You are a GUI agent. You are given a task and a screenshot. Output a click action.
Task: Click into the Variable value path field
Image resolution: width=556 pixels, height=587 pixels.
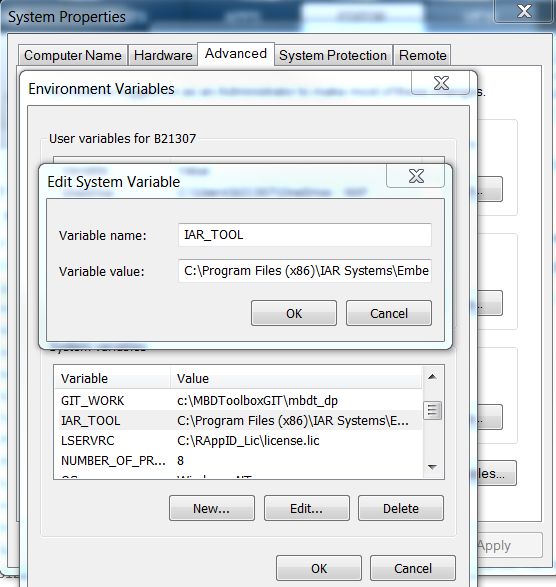coord(305,271)
